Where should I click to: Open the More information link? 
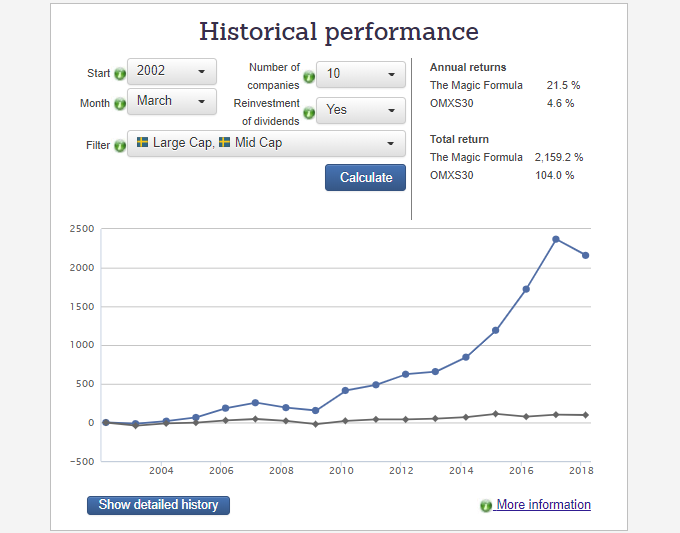tap(543, 505)
